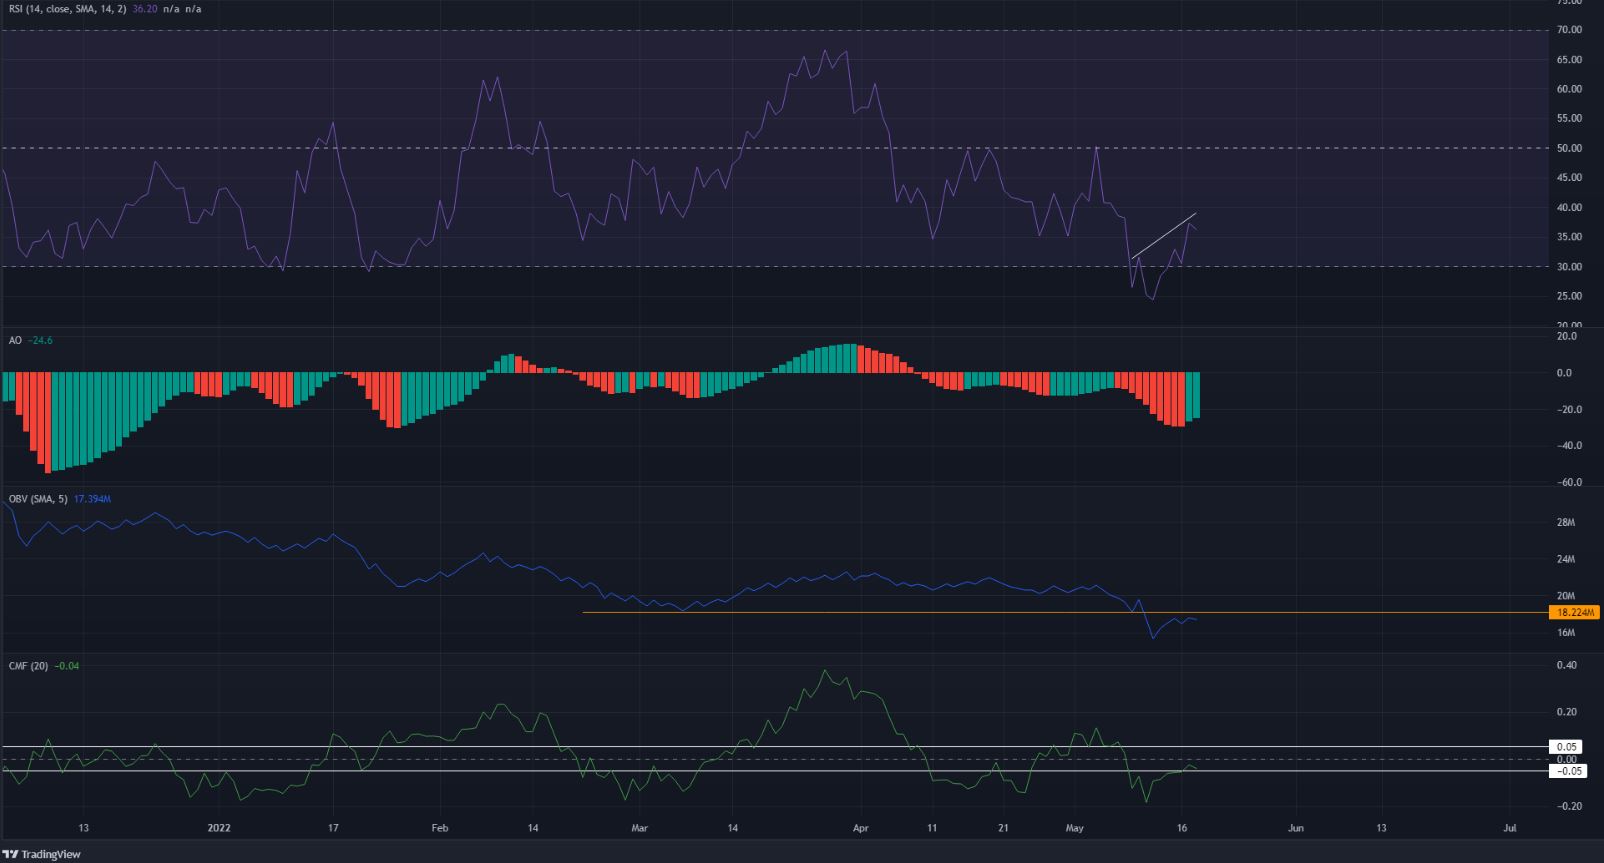Click the CMF (20) indicator label
This screenshot has height=863, width=1604.
pos(26,666)
